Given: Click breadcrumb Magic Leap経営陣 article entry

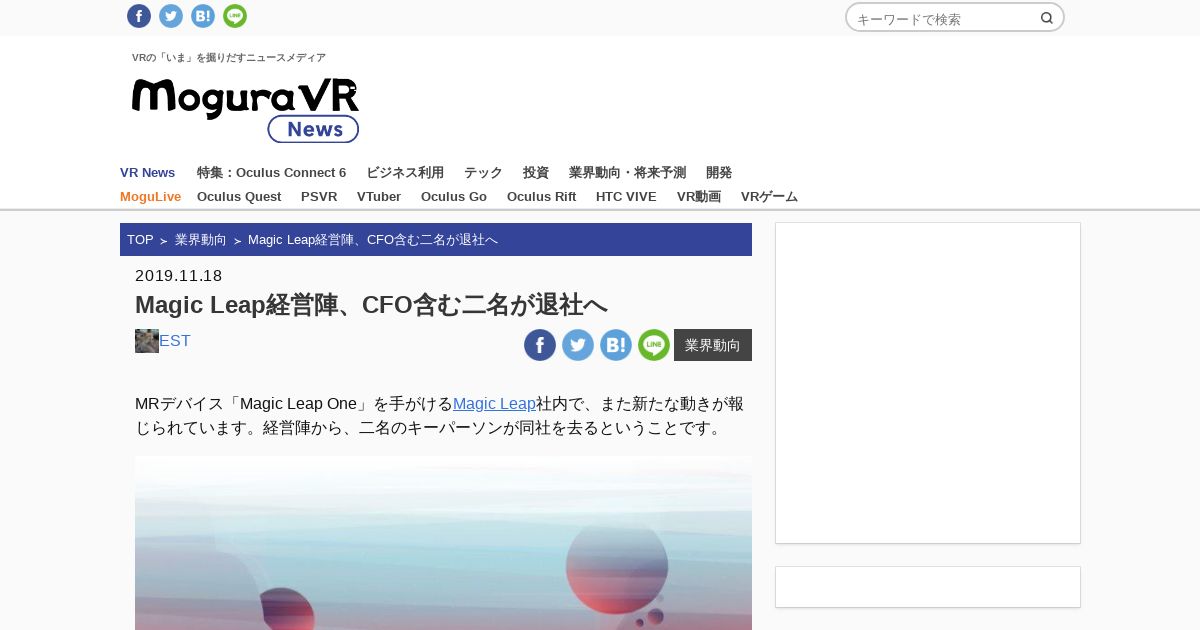Looking at the screenshot, I should pyautogui.click(x=373, y=240).
